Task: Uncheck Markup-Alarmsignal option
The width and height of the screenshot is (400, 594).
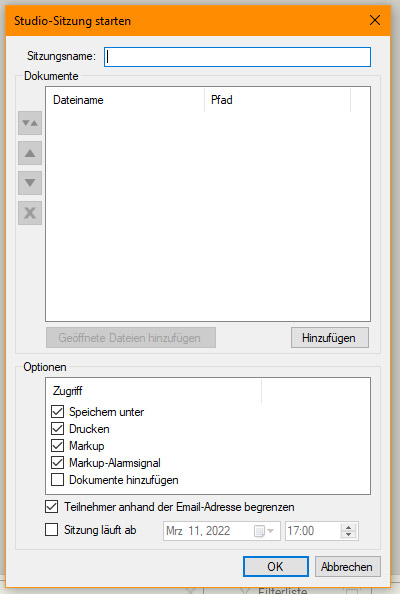Action: click(58, 463)
